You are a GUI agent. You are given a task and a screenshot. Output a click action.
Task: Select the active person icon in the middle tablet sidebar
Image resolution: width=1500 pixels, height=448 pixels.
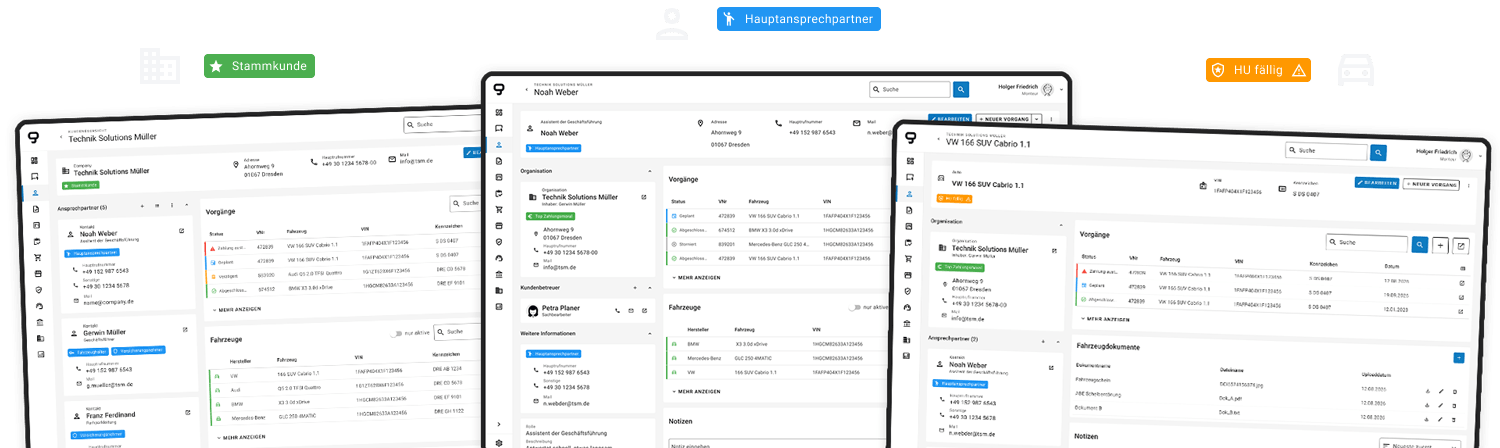(x=499, y=145)
